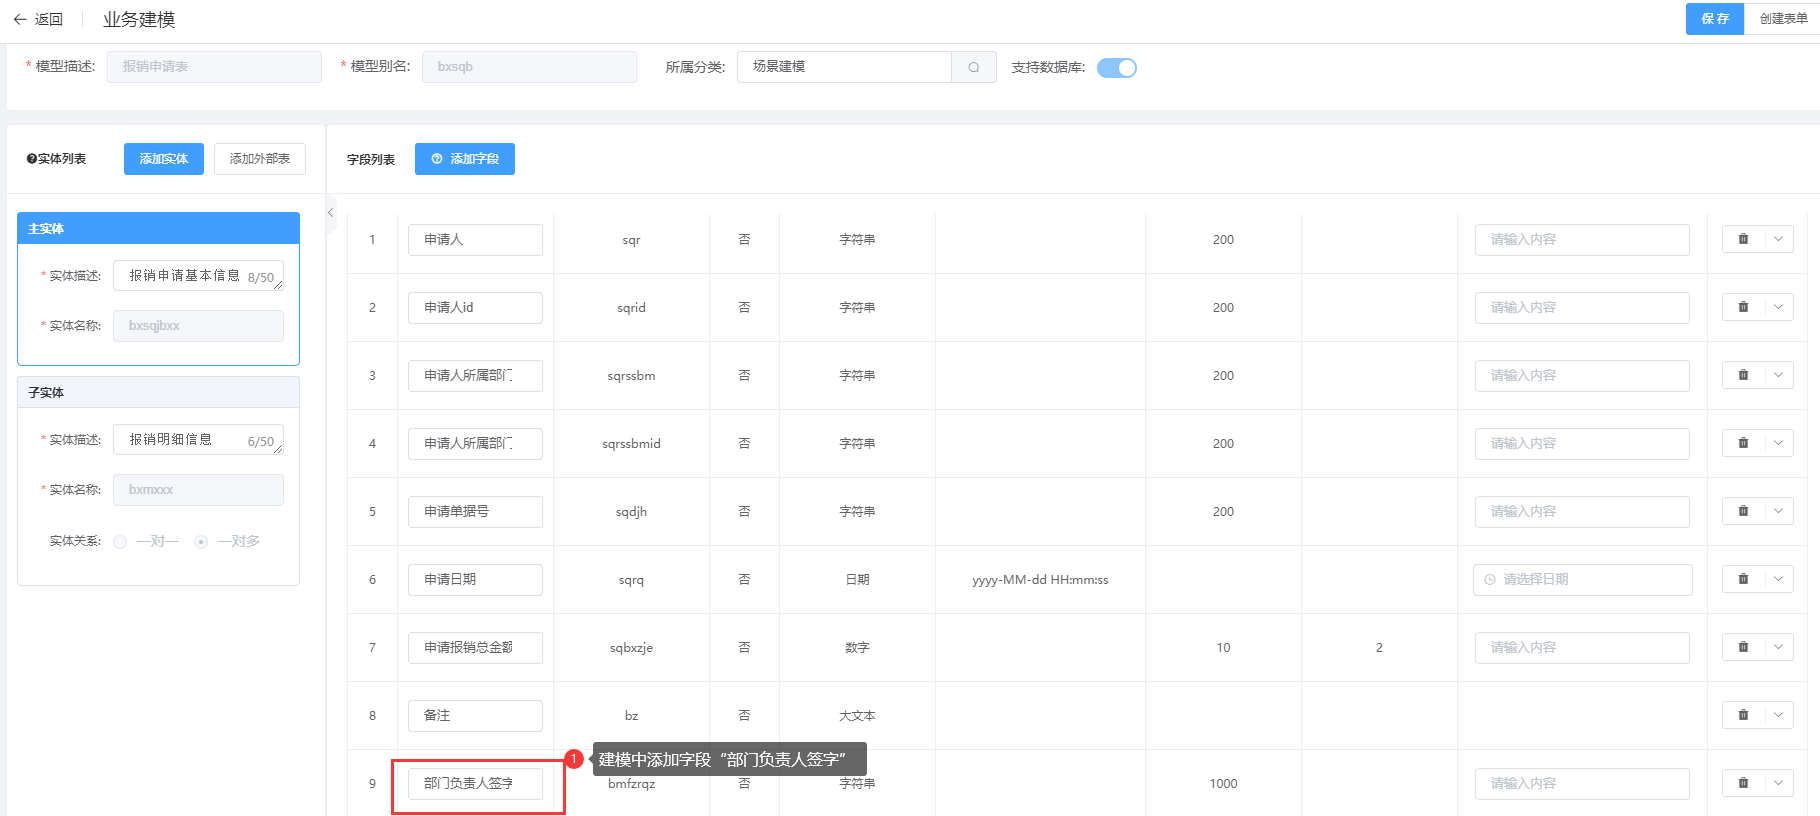Open the 请选择日期 date picker field

(x=1582, y=579)
